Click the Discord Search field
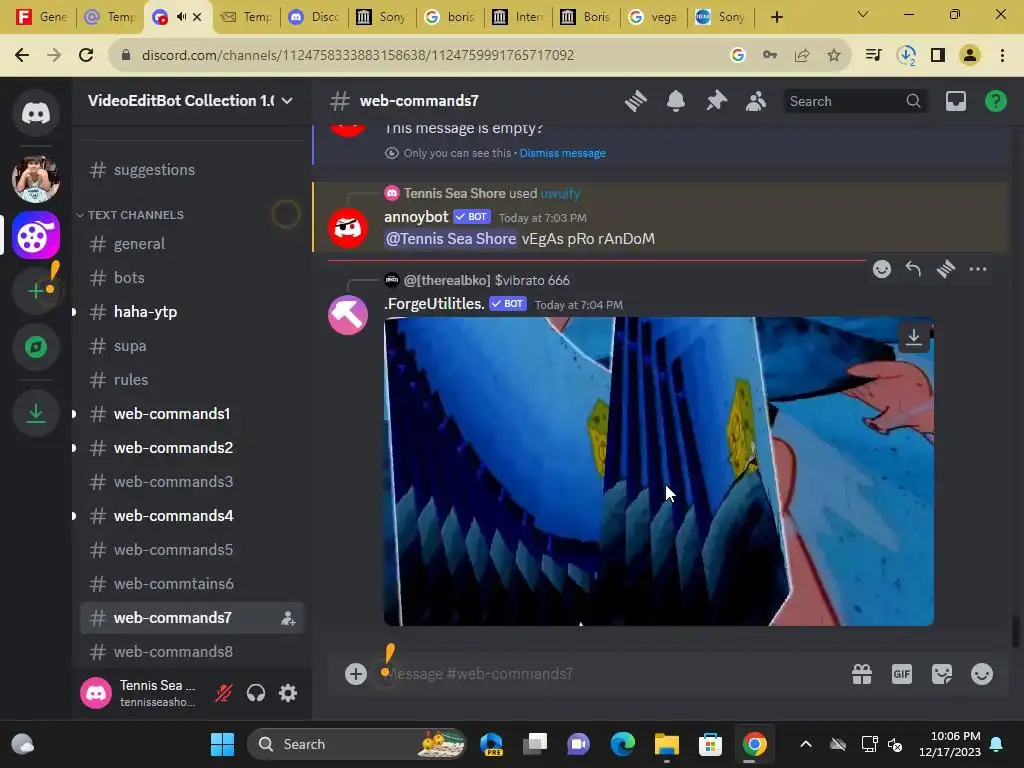 coord(855,101)
